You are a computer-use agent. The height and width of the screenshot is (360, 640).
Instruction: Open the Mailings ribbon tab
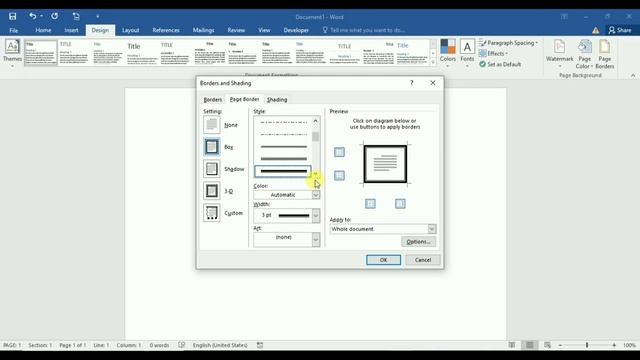[203, 30]
